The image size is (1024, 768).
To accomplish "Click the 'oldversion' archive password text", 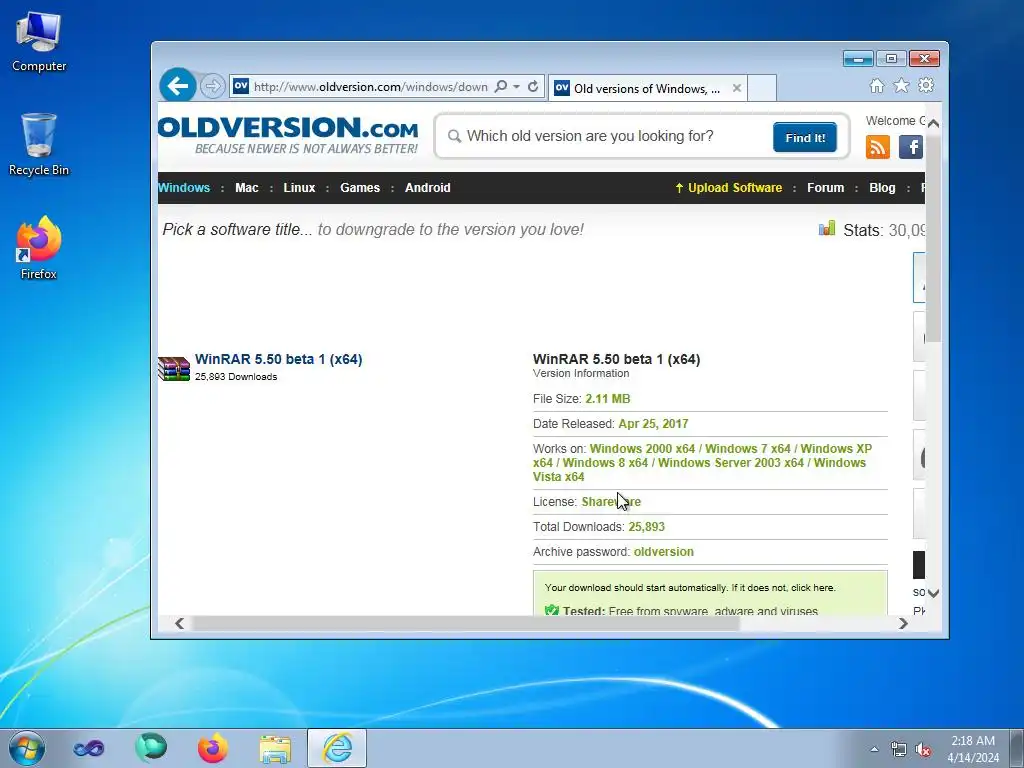I will (x=664, y=552).
